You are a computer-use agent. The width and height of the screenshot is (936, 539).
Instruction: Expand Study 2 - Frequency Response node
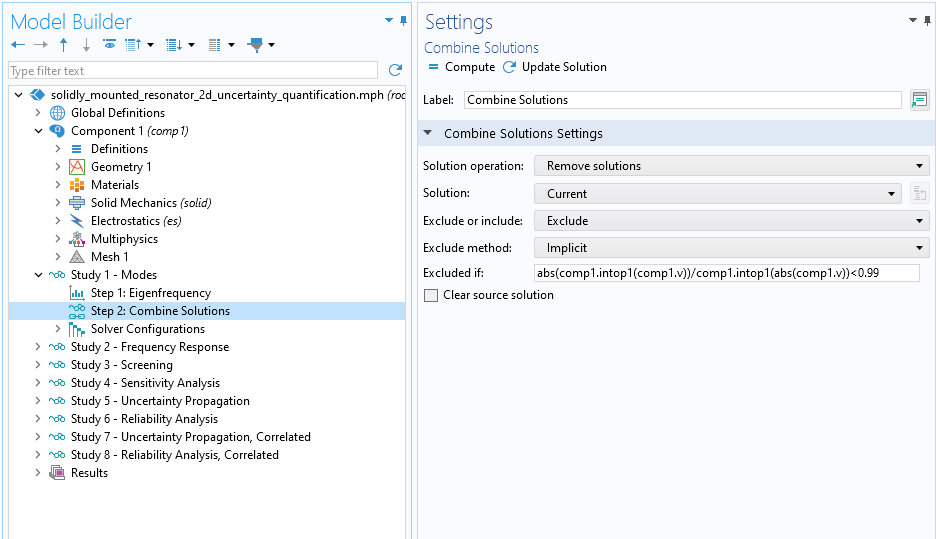coord(38,347)
